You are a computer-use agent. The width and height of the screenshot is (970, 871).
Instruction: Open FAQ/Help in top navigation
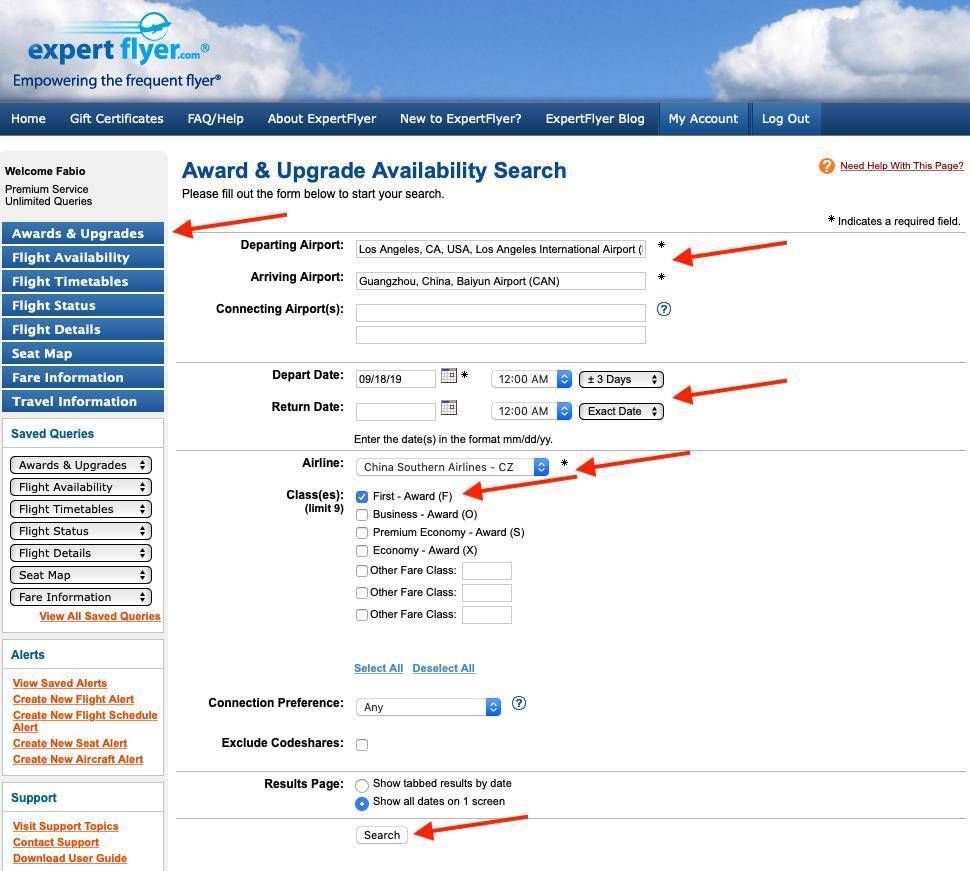(215, 119)
